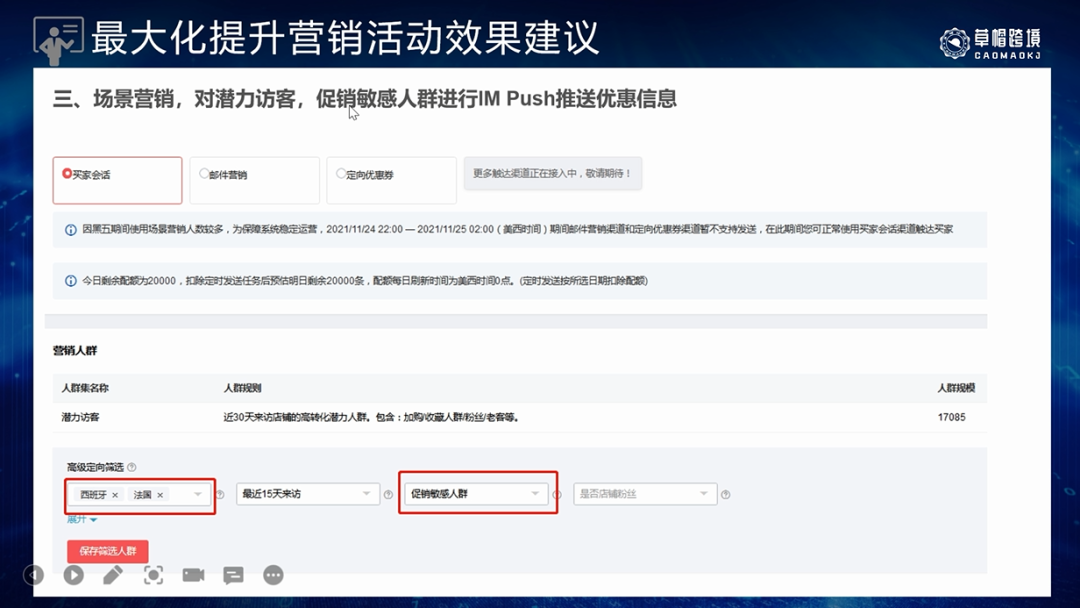Select the 买家会话 radio option
This screenshot has width=1080, height=608.
[x=67, y=174]
